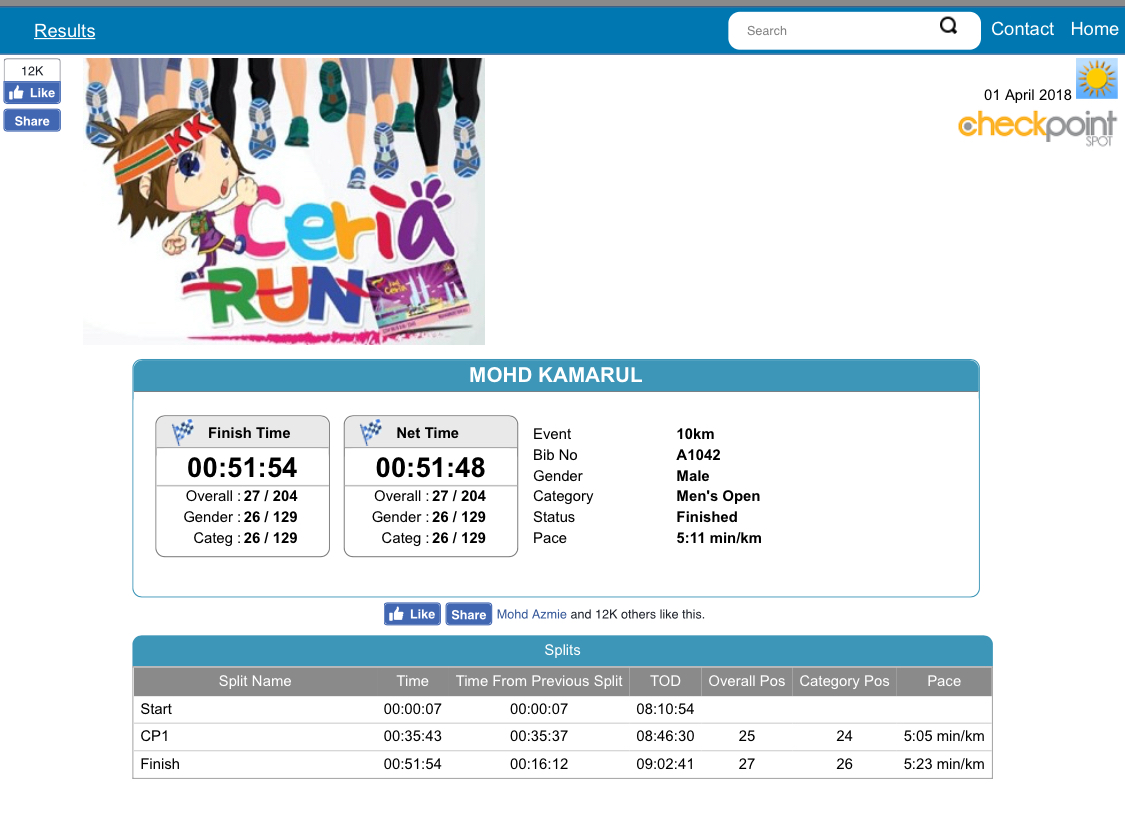The height and width of the screenshot is (826, 1125).
Task: Click the Like button below the result card
Action: click(x=412, y=614)
